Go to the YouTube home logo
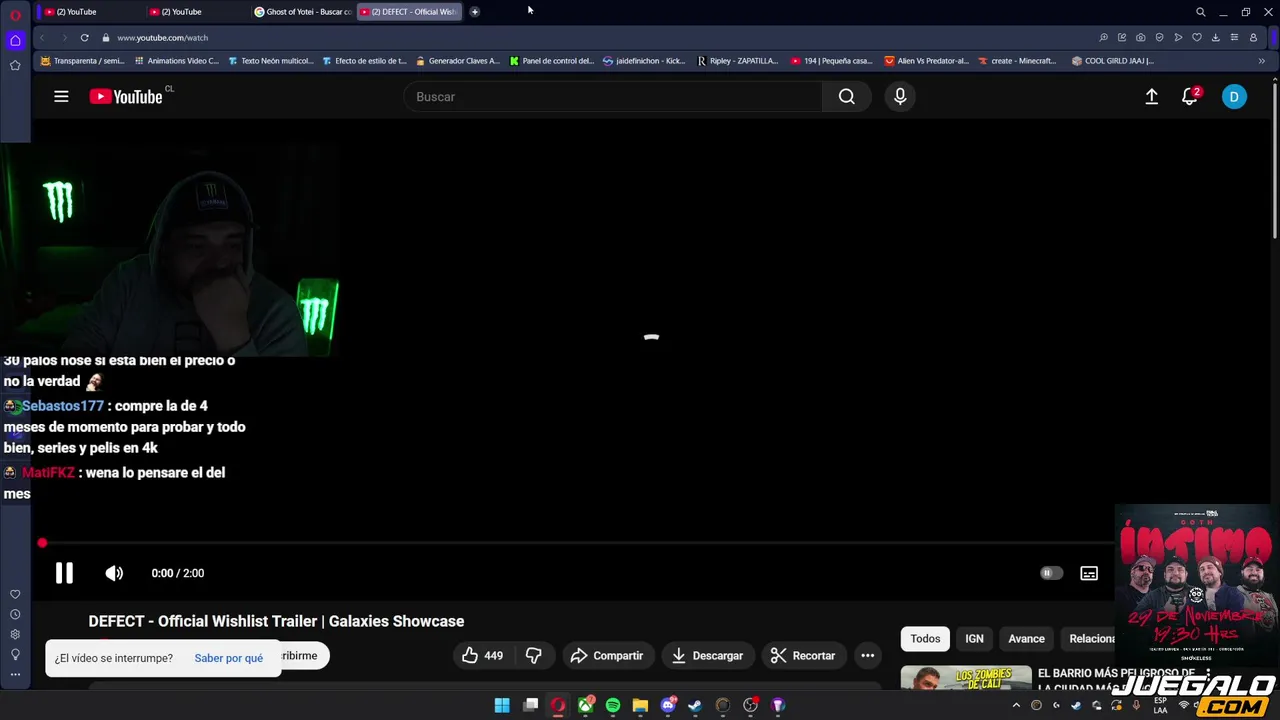 coord(126,96)
